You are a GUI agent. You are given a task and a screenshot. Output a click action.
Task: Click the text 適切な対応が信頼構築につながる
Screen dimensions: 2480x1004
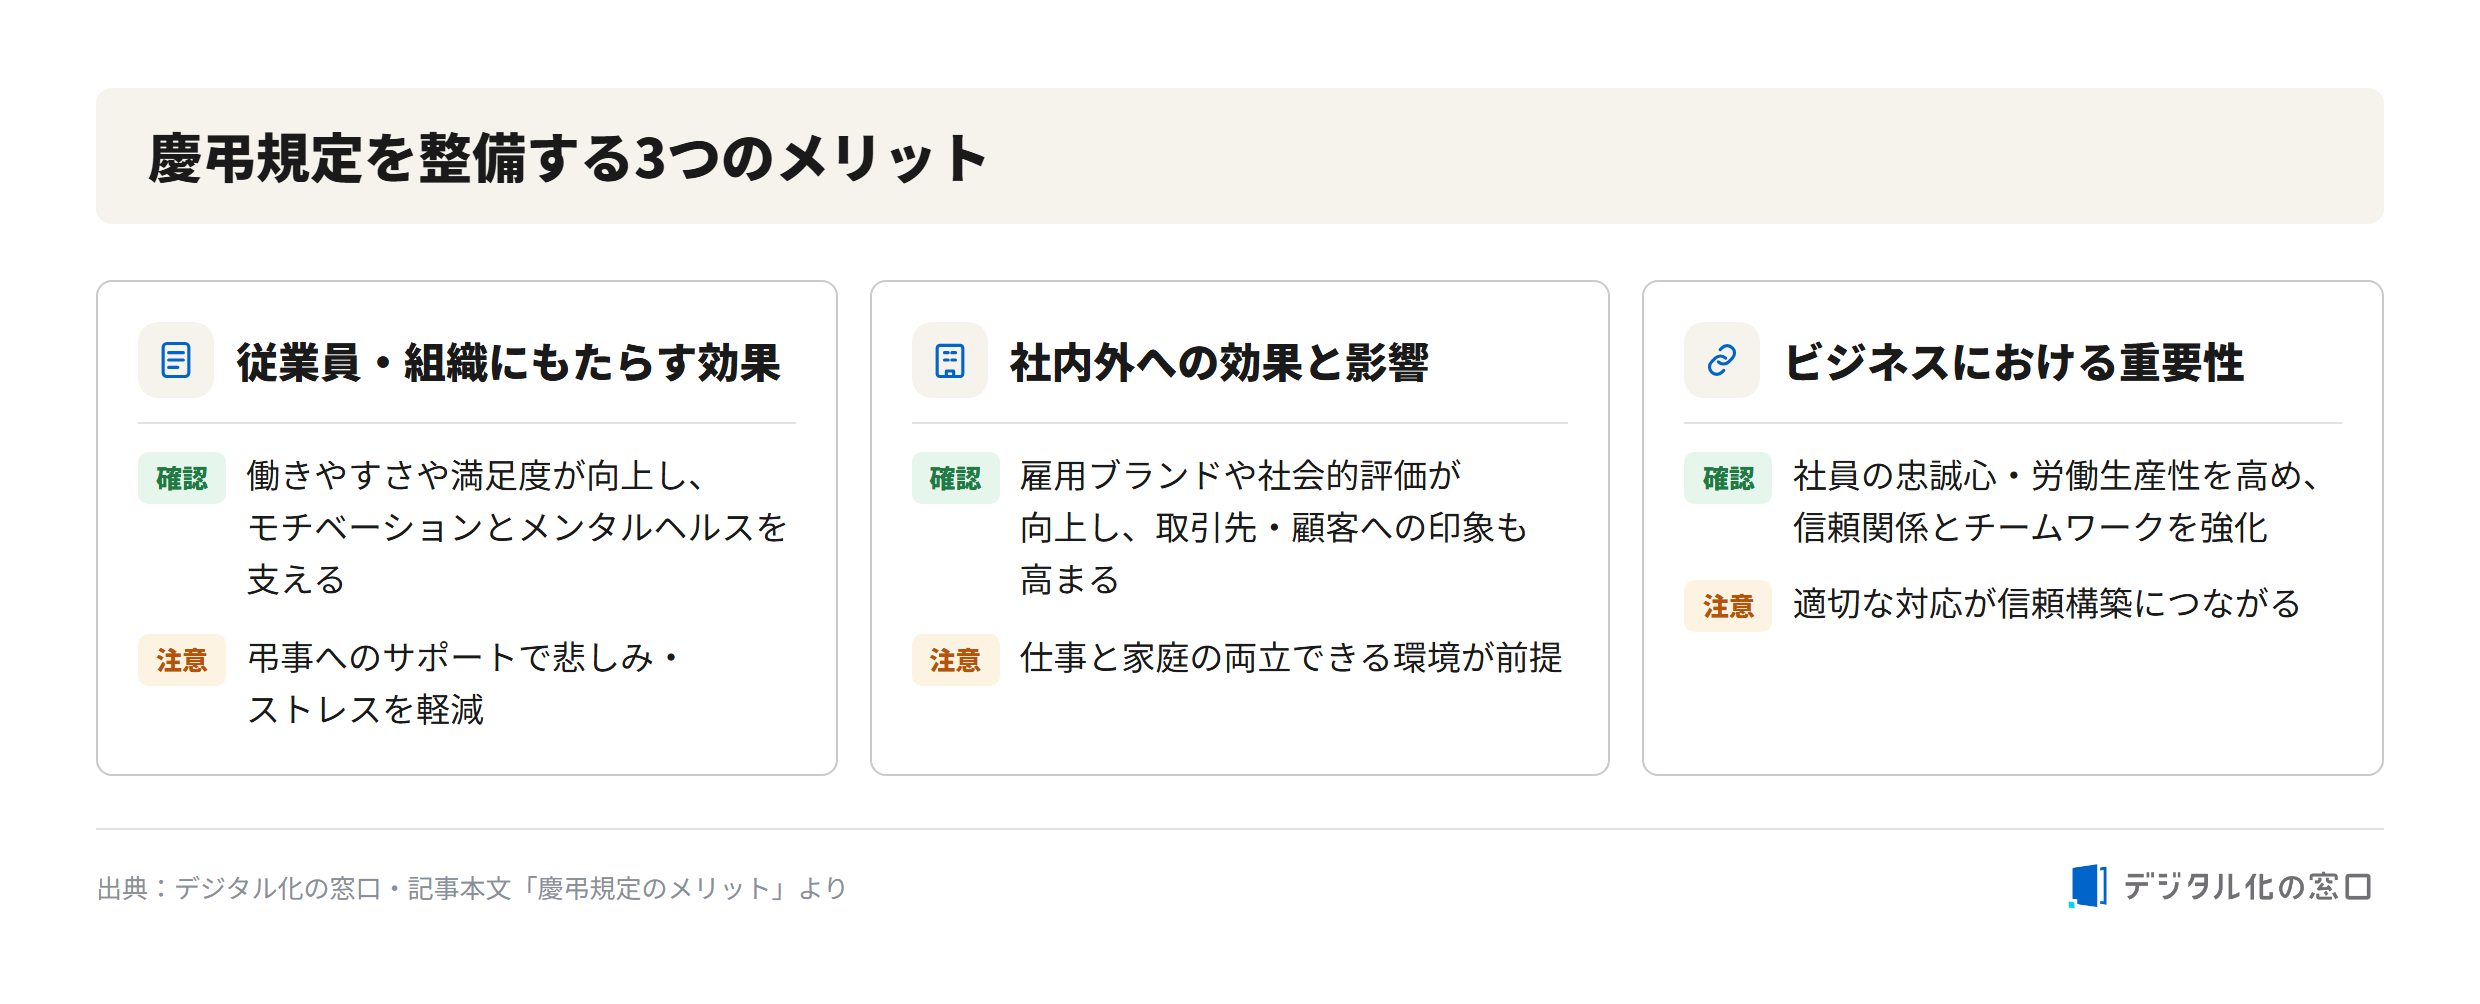pyautogui.click(x=2047, y=604)
